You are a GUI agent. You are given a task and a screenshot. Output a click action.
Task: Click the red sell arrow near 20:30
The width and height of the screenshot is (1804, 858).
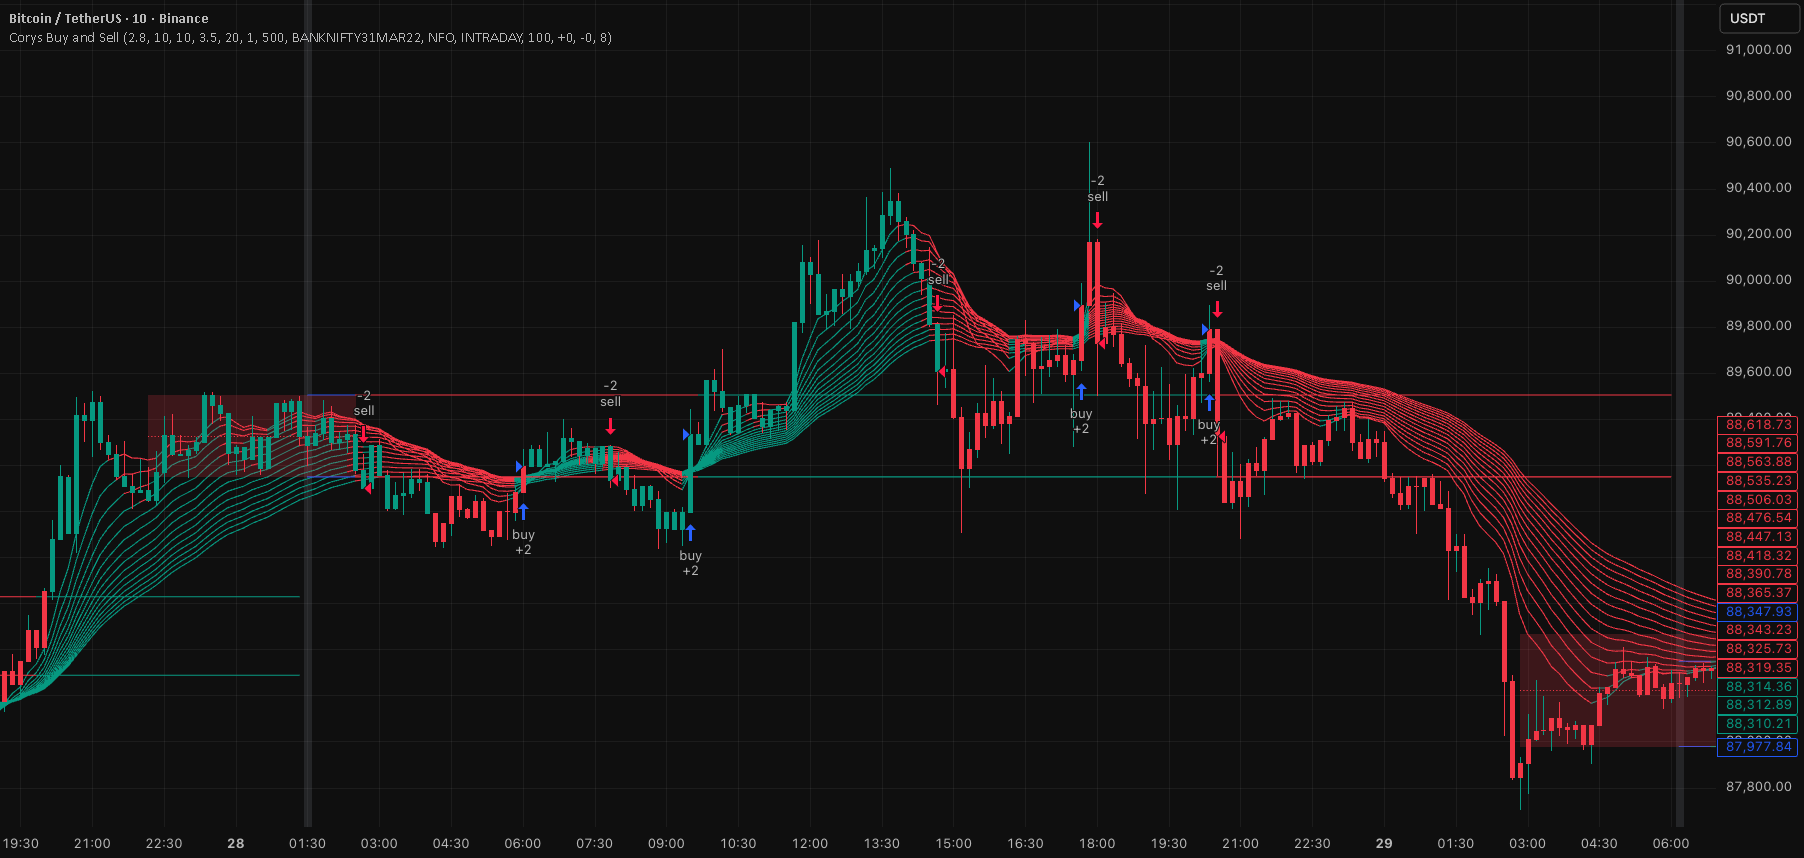tap(1217, 309)
